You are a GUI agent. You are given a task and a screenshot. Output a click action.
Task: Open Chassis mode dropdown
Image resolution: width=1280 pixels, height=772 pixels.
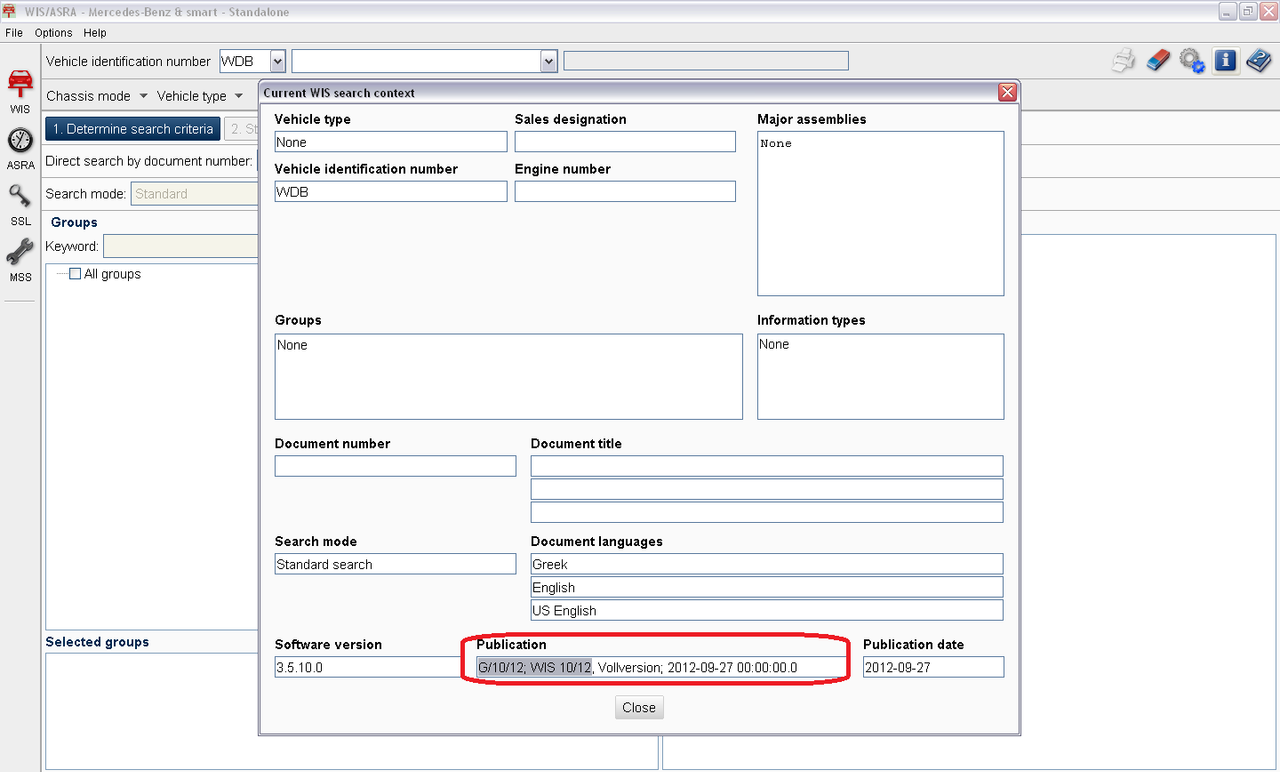tap(97, 96)
